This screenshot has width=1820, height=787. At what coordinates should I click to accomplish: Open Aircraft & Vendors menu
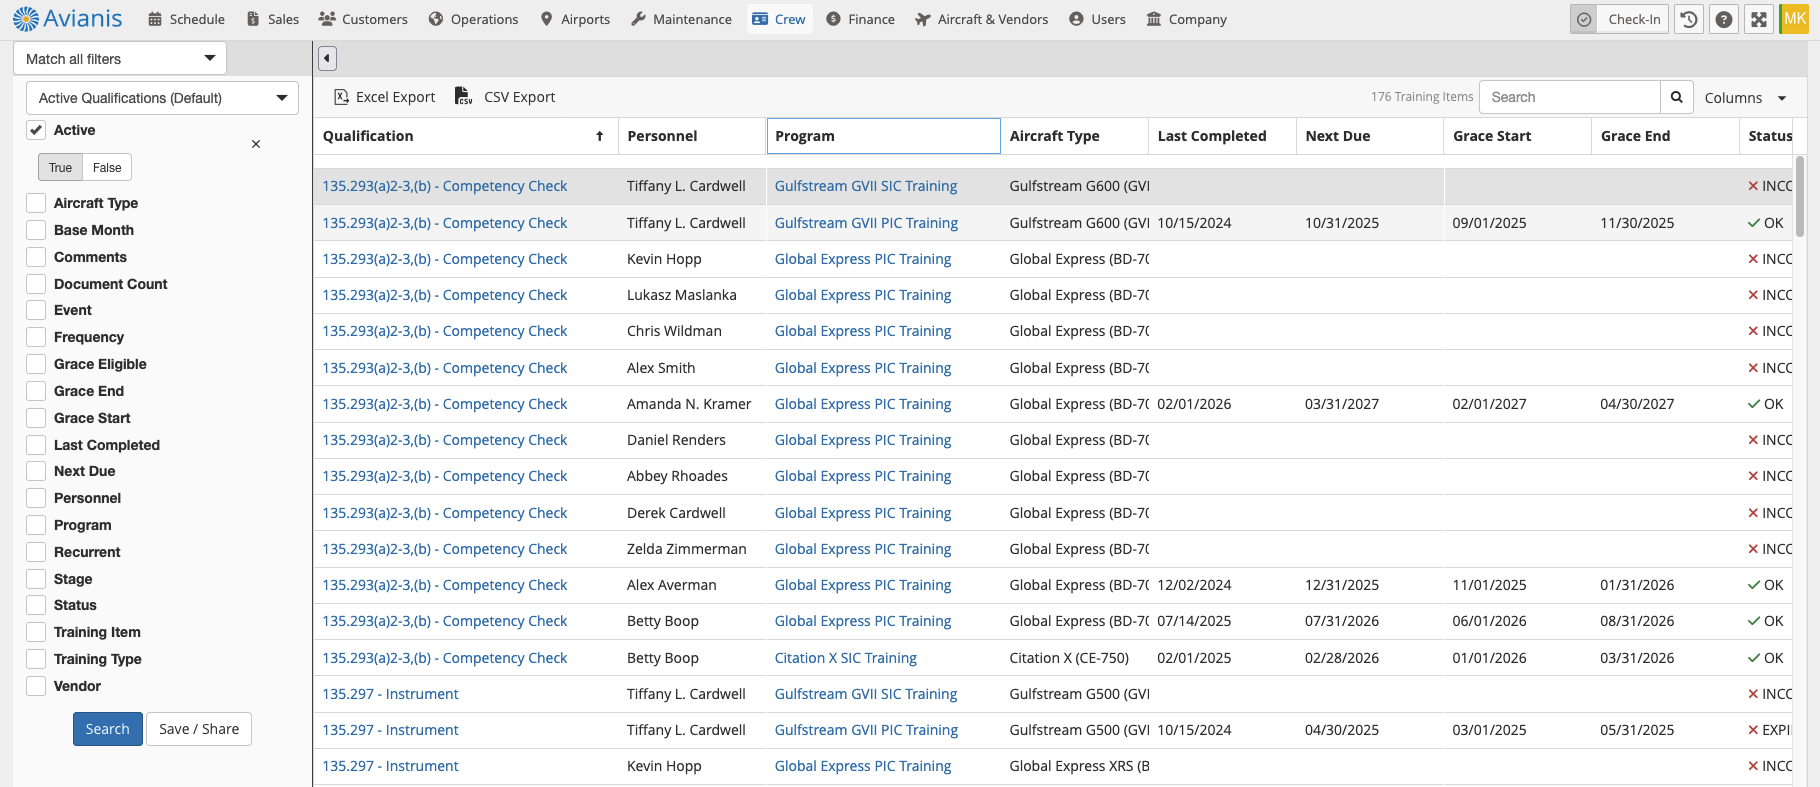(x=982, y=19)
